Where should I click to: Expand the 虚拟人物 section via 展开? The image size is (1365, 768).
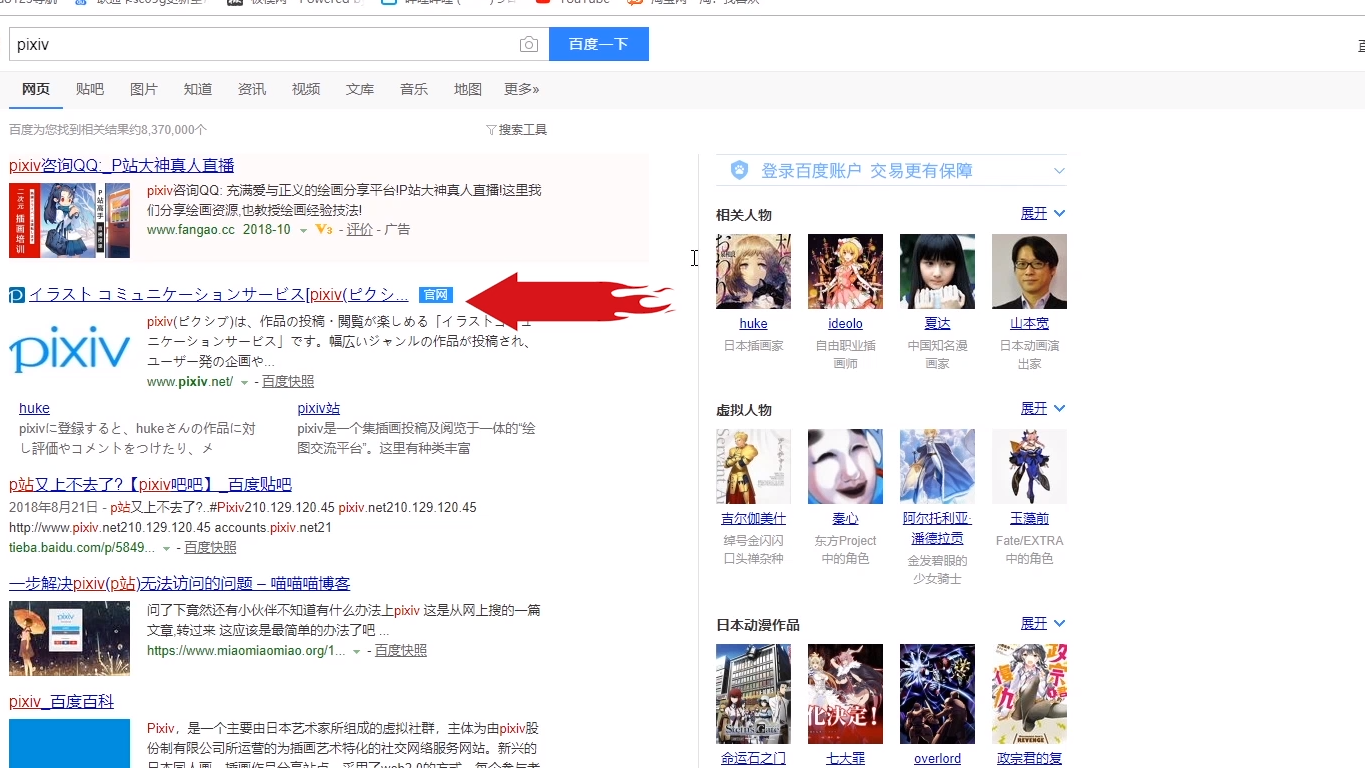pyautogui.click(x=1043, y=409)
